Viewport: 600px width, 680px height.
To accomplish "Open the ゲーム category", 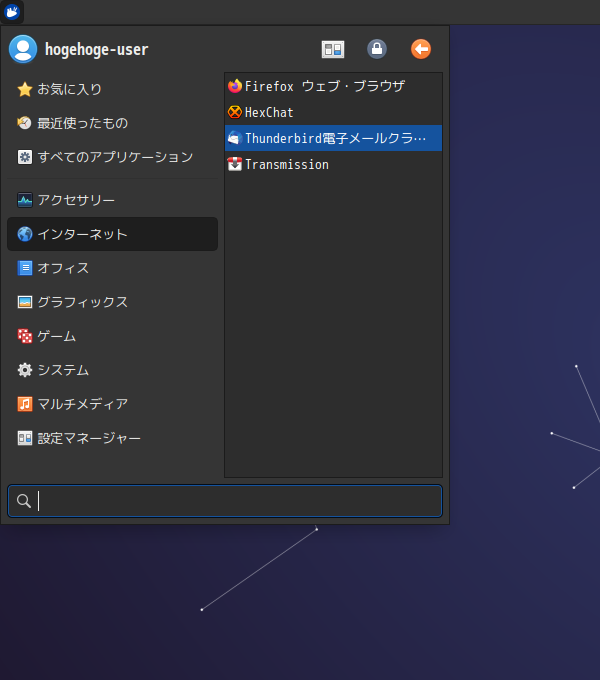I will coord(112,336).
